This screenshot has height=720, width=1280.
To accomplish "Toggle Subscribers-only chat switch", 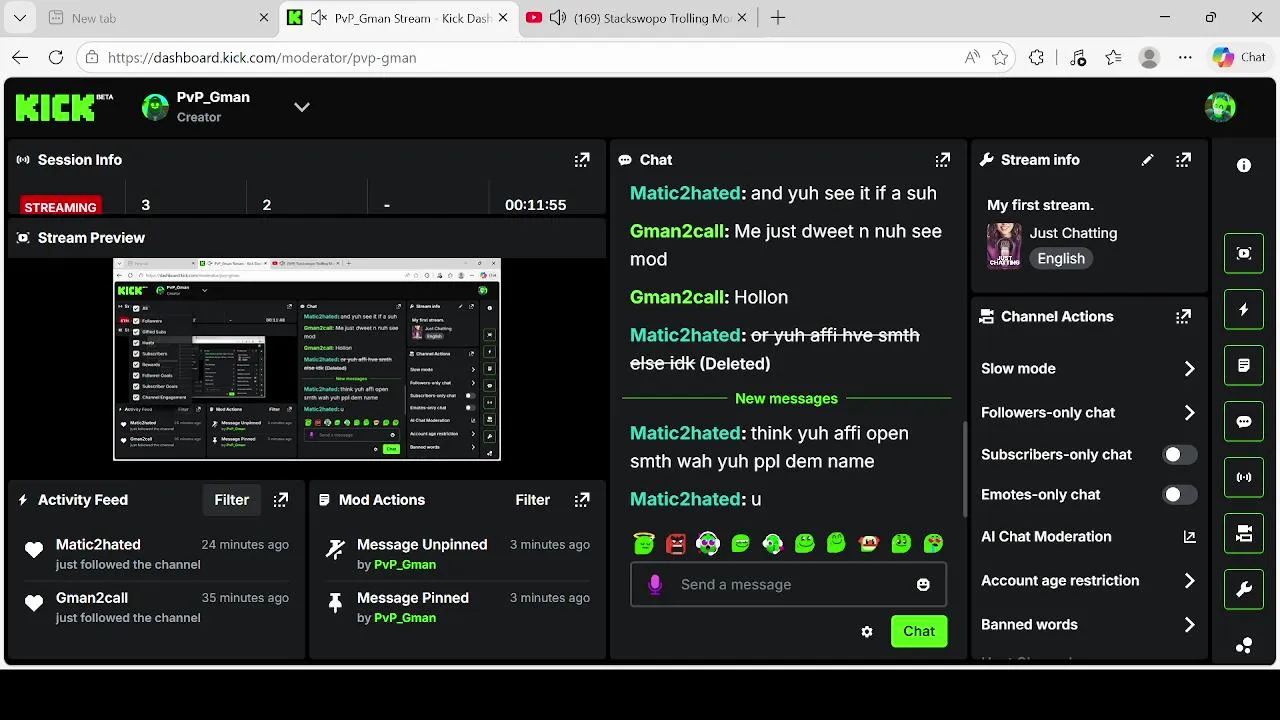I will click(1179, 455).
